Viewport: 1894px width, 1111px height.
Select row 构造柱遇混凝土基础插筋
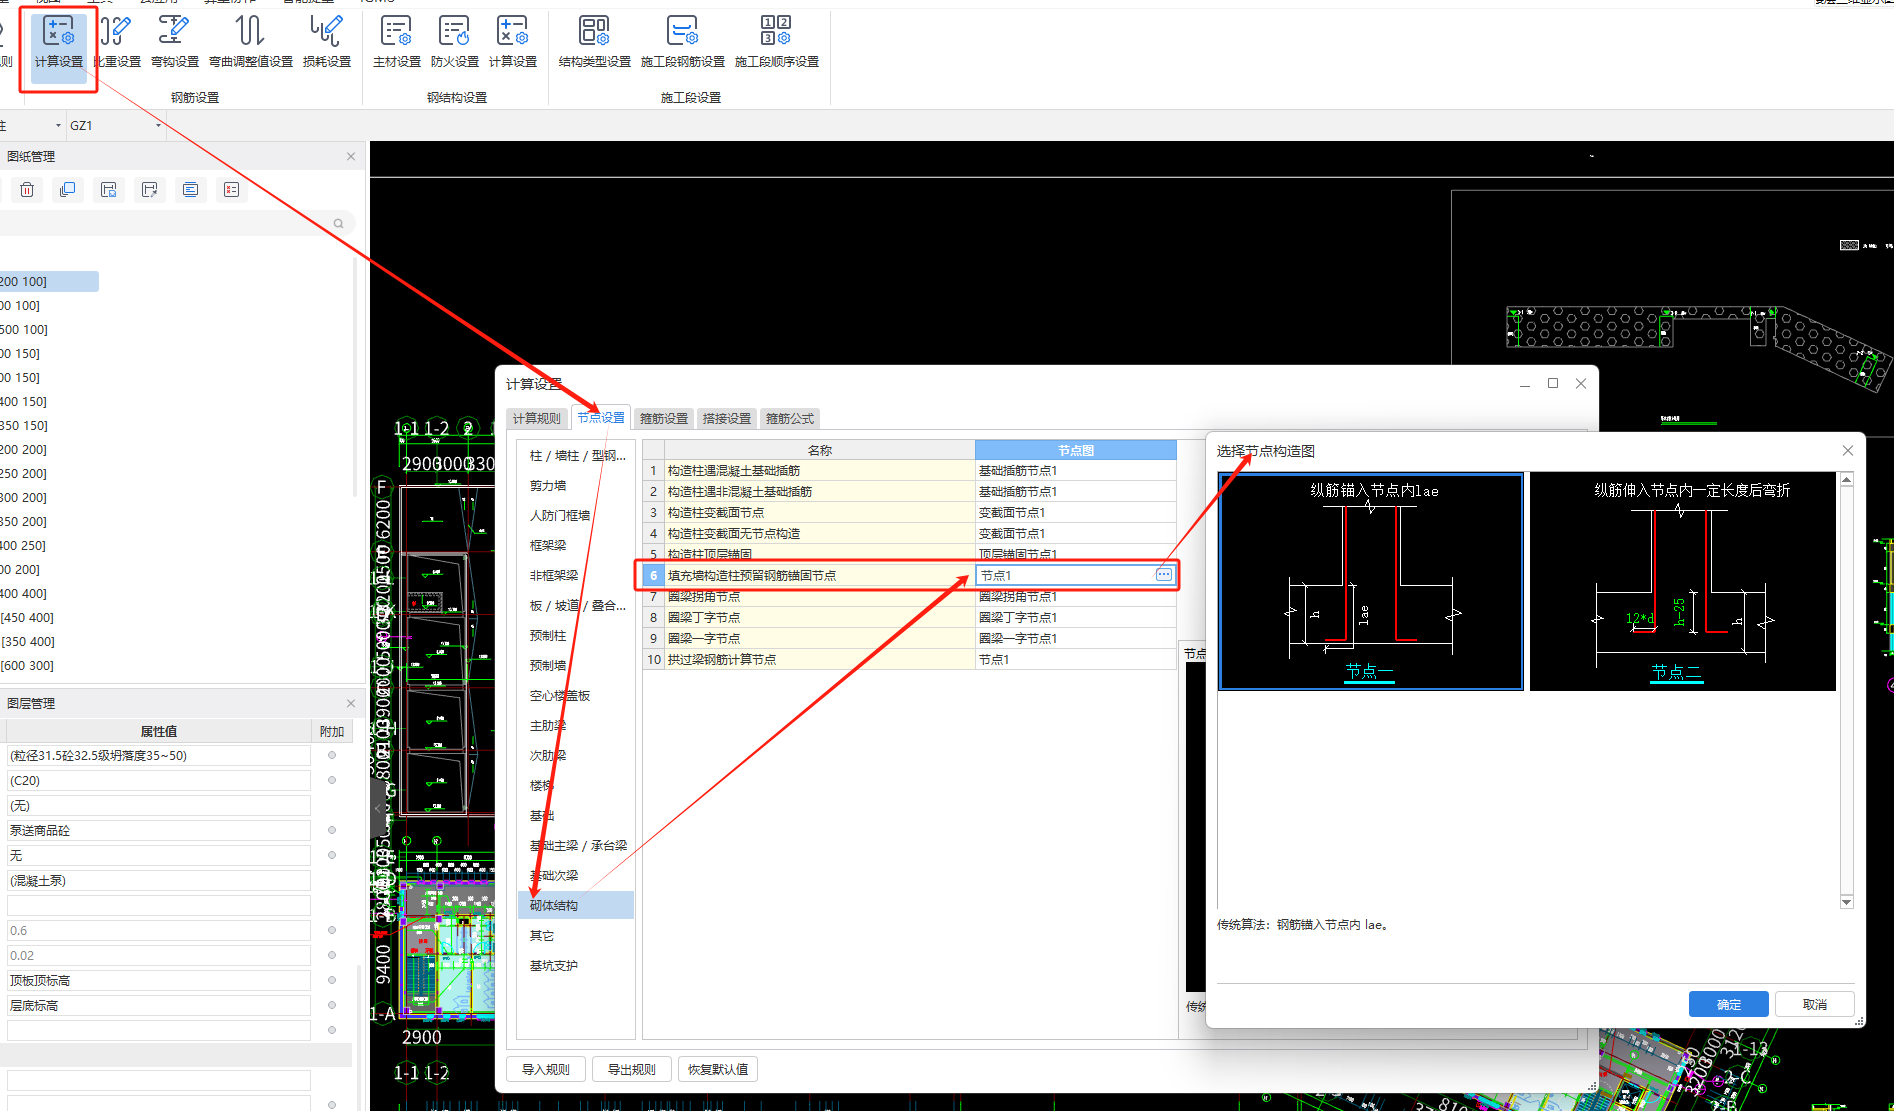[820, 470]
